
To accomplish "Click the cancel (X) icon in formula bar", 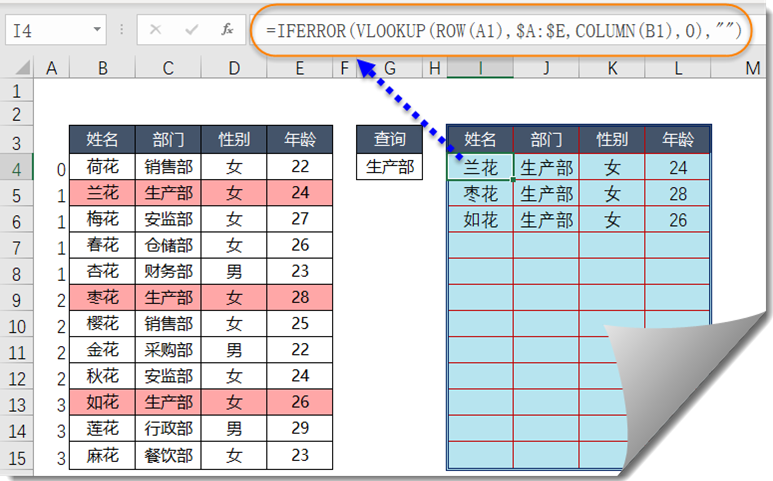I will pyautogui.click(x=155, y=30).
